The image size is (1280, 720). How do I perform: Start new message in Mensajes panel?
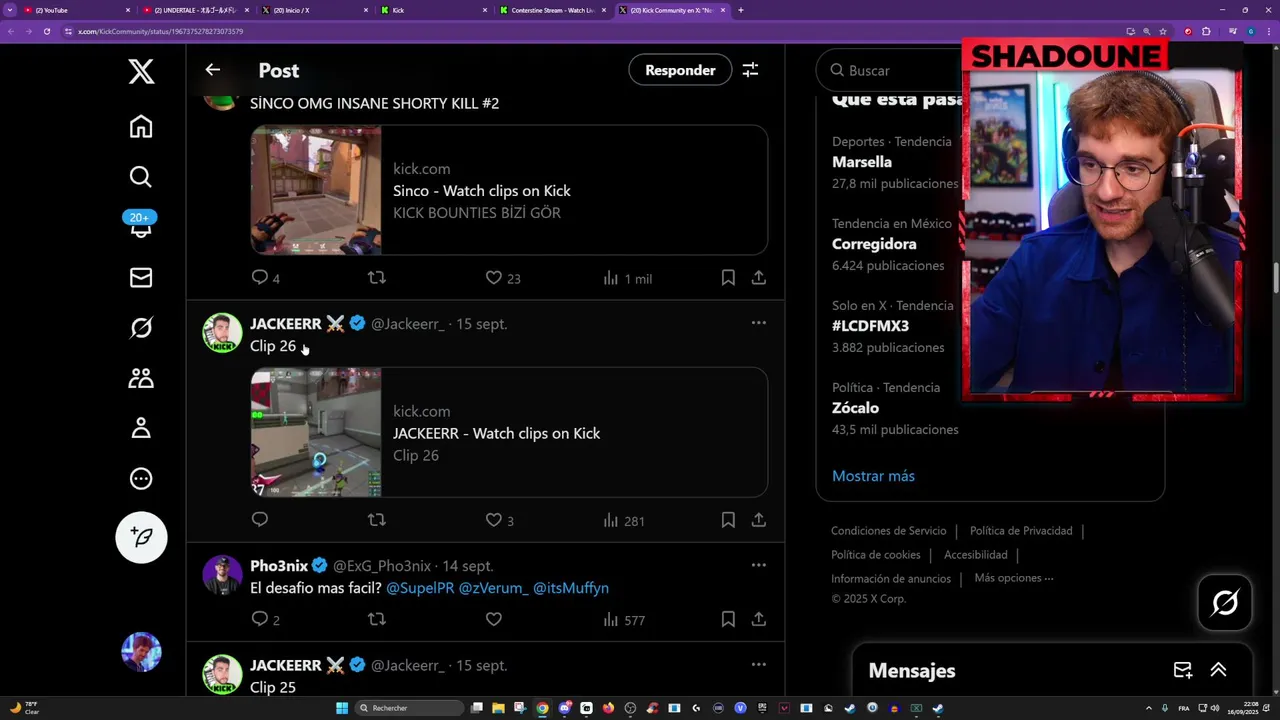[1182, 670]
